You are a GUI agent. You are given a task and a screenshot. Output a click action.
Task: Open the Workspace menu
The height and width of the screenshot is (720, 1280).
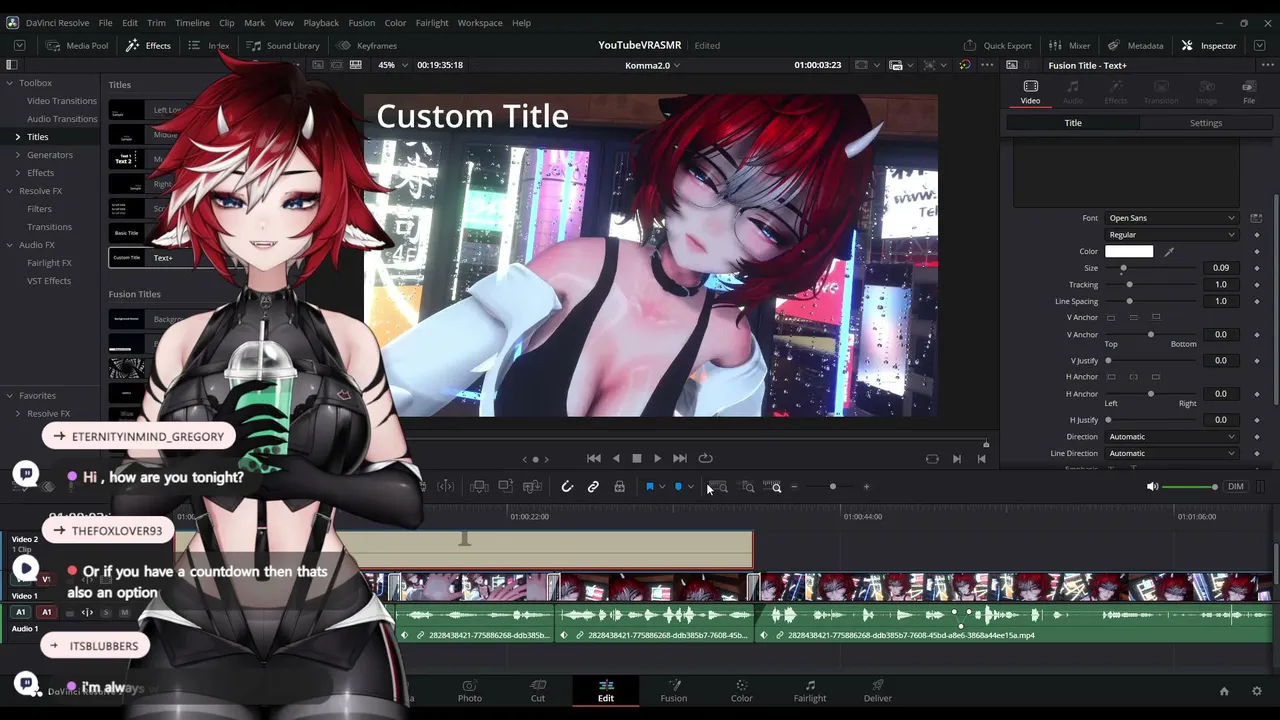pyautogui.click(x=480, y=23)
